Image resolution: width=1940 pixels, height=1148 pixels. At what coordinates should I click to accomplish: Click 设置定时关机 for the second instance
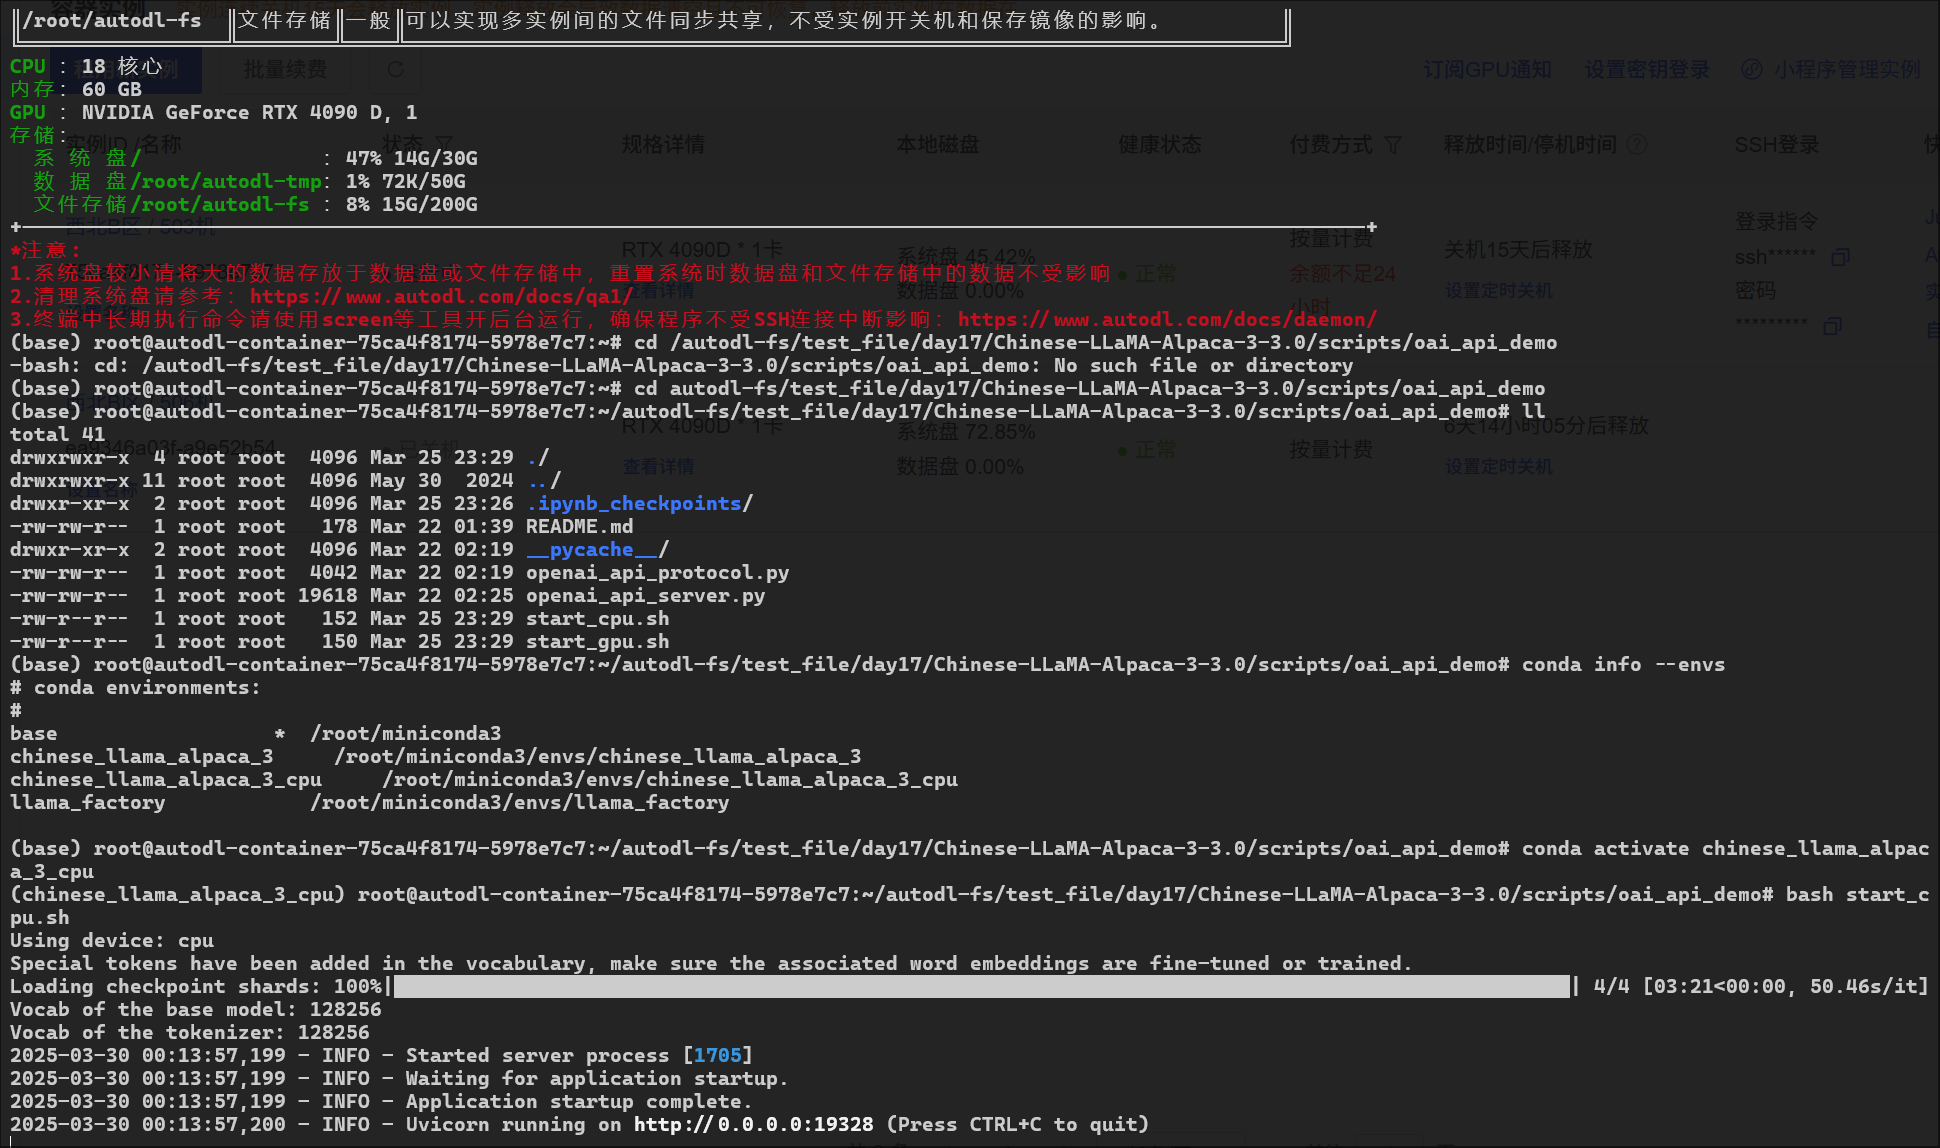click(x=1498, y=466)
